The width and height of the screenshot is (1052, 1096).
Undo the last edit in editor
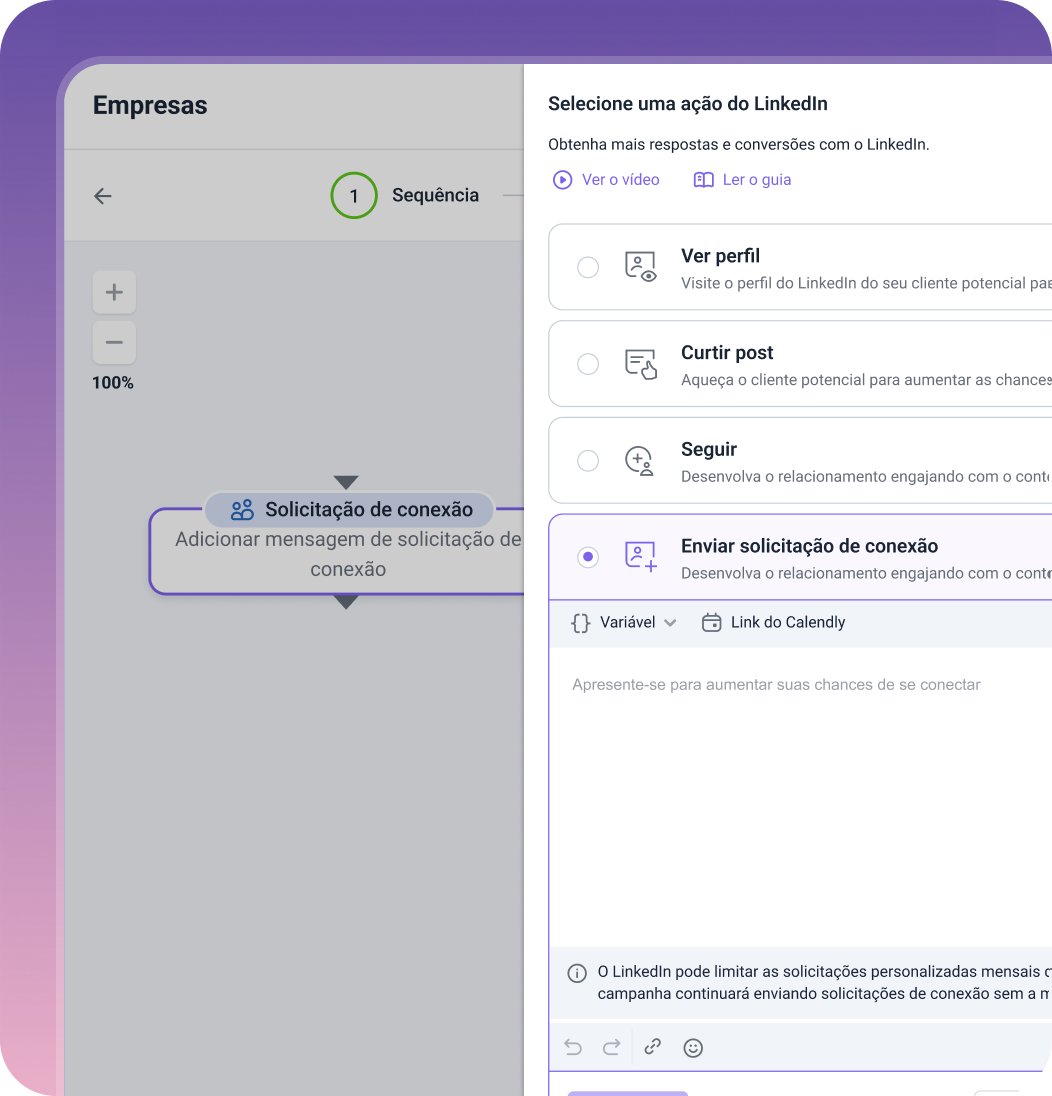point(573,1047)
